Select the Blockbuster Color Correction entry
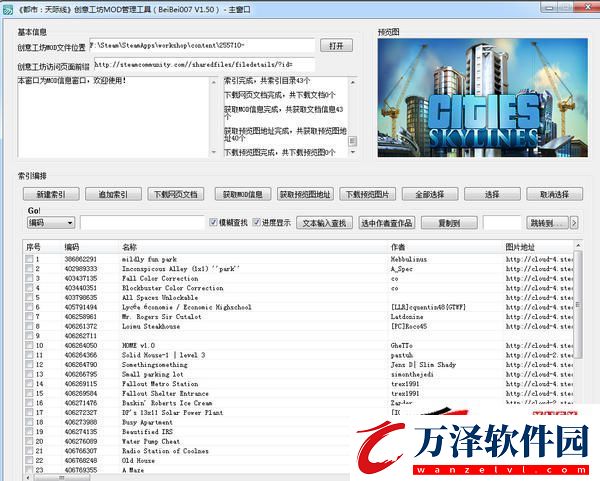This screenshot has height=481, width=600. tap(173, 288)
